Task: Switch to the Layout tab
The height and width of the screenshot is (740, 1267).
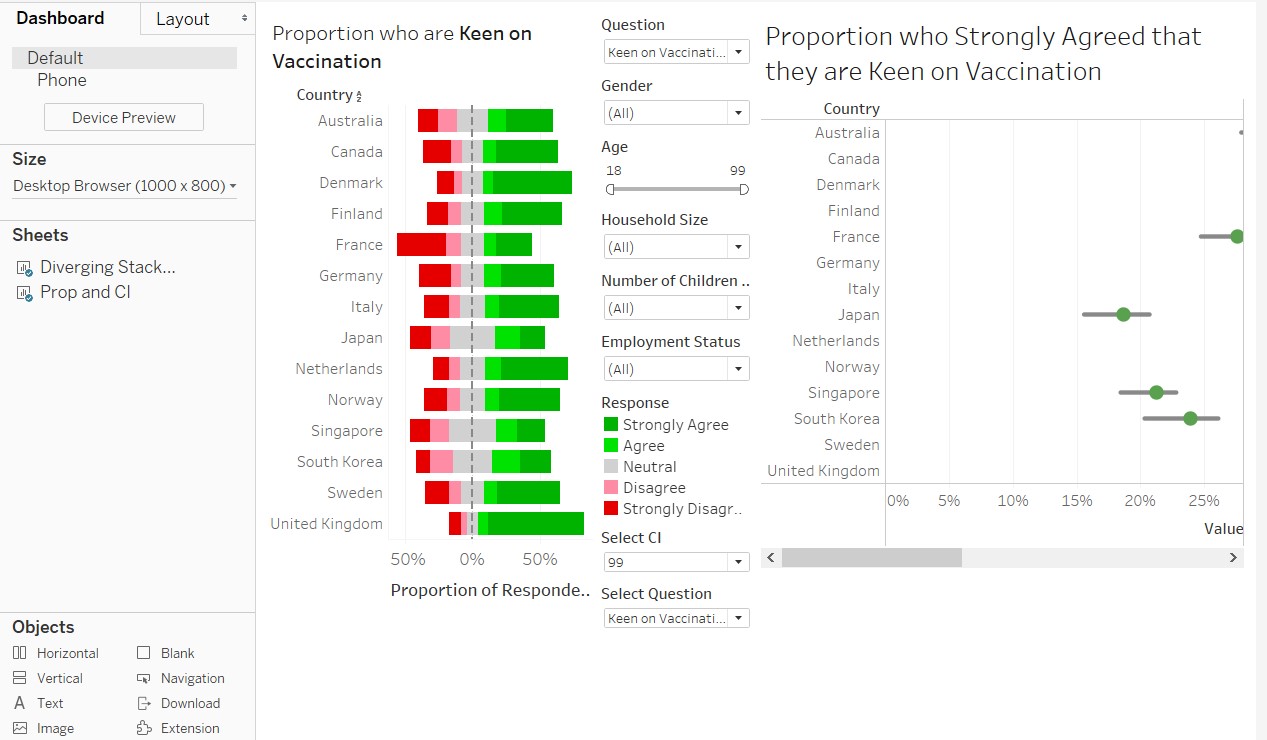Action: click(182, 18)
